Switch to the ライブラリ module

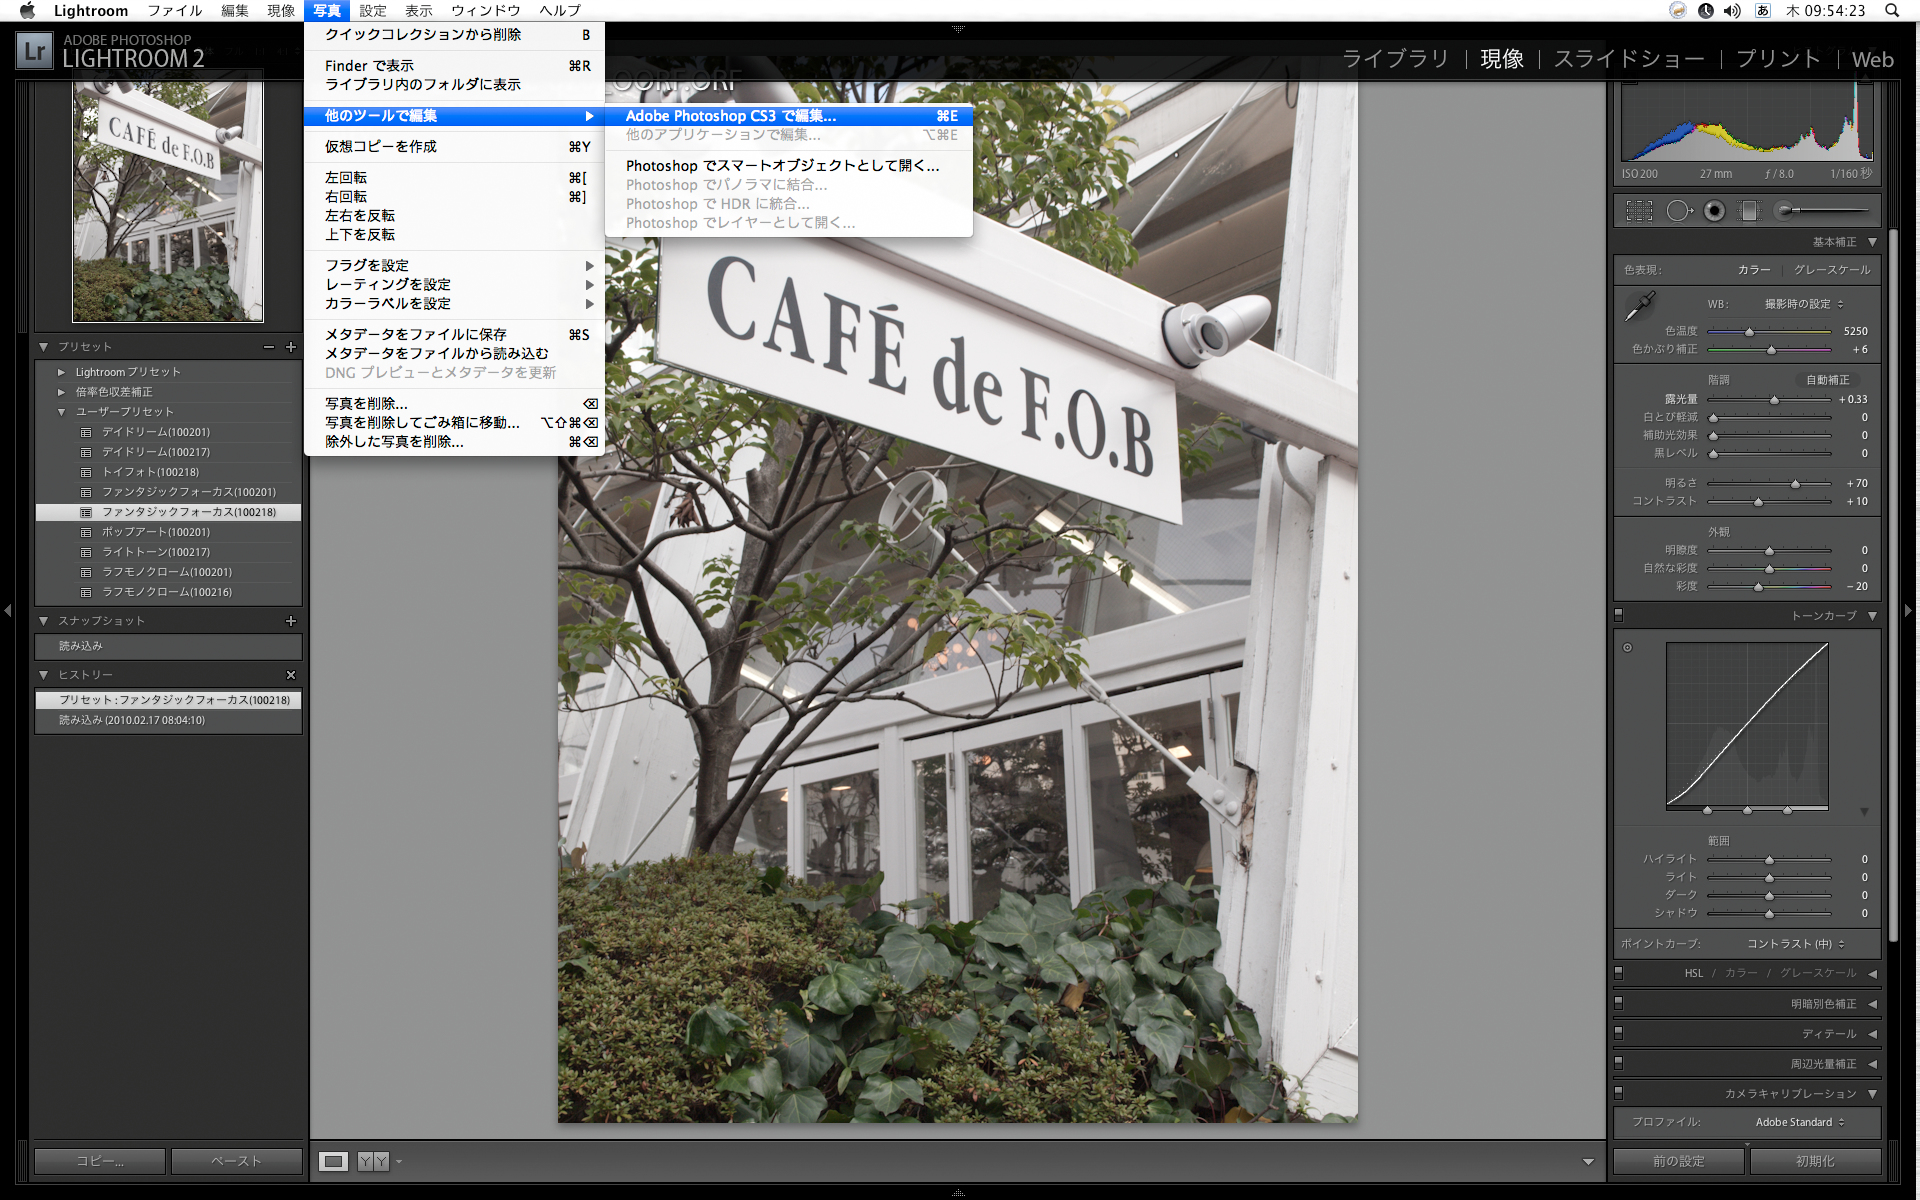point(1399,59)
